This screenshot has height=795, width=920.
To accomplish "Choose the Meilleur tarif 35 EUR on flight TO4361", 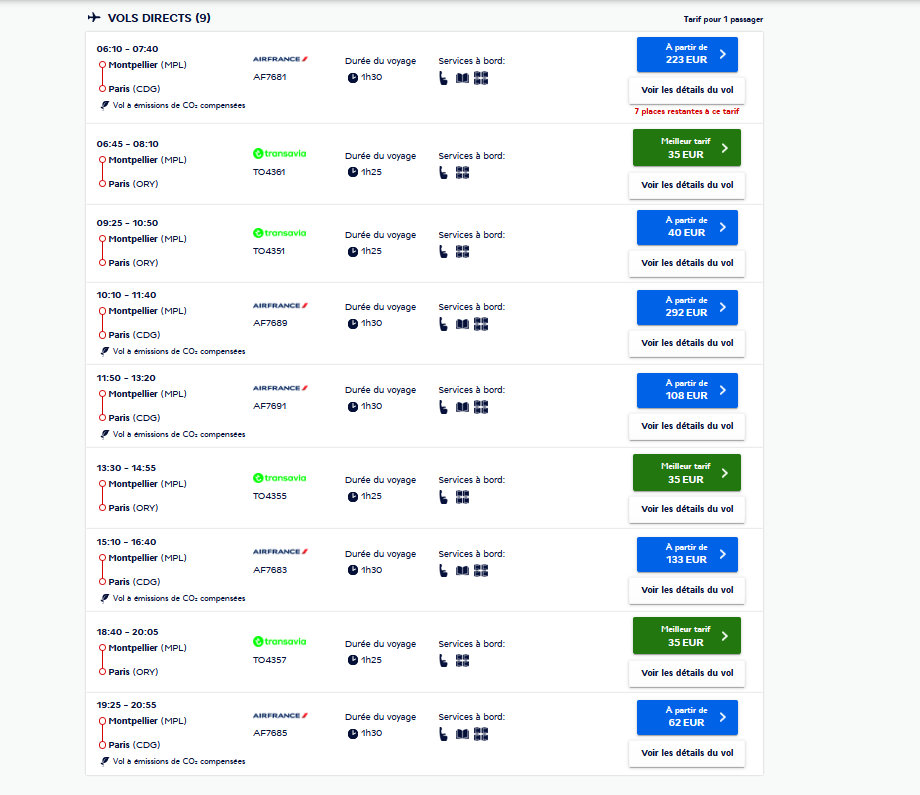I will pos(686,148).
